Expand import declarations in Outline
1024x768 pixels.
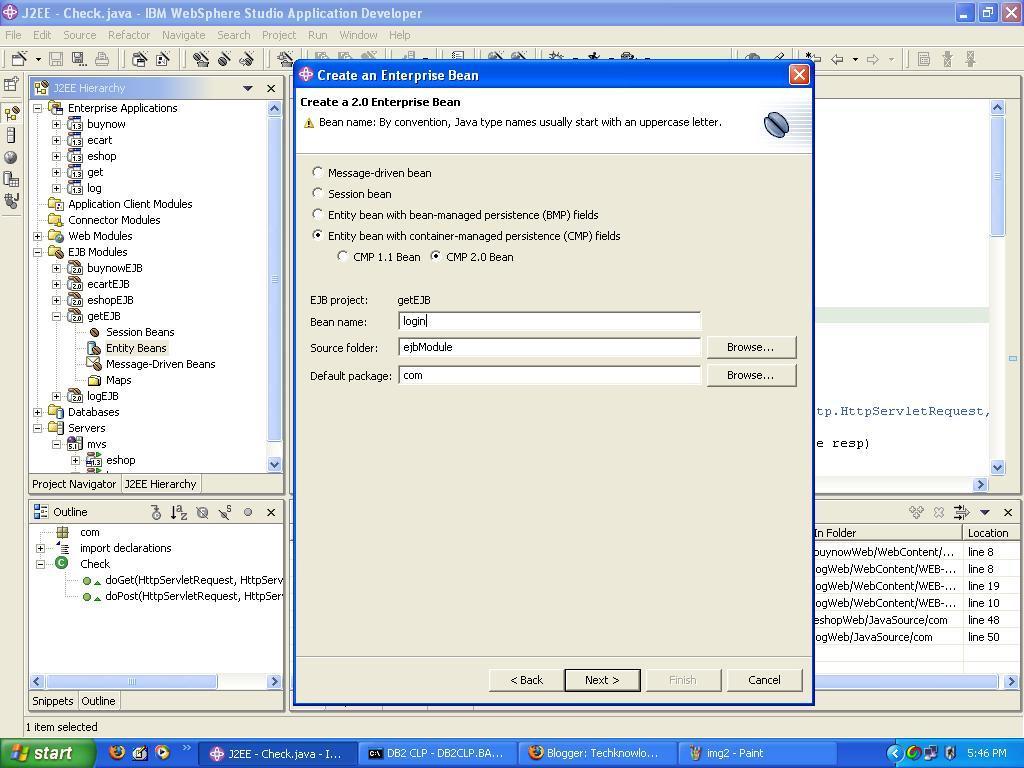[40, 549]
